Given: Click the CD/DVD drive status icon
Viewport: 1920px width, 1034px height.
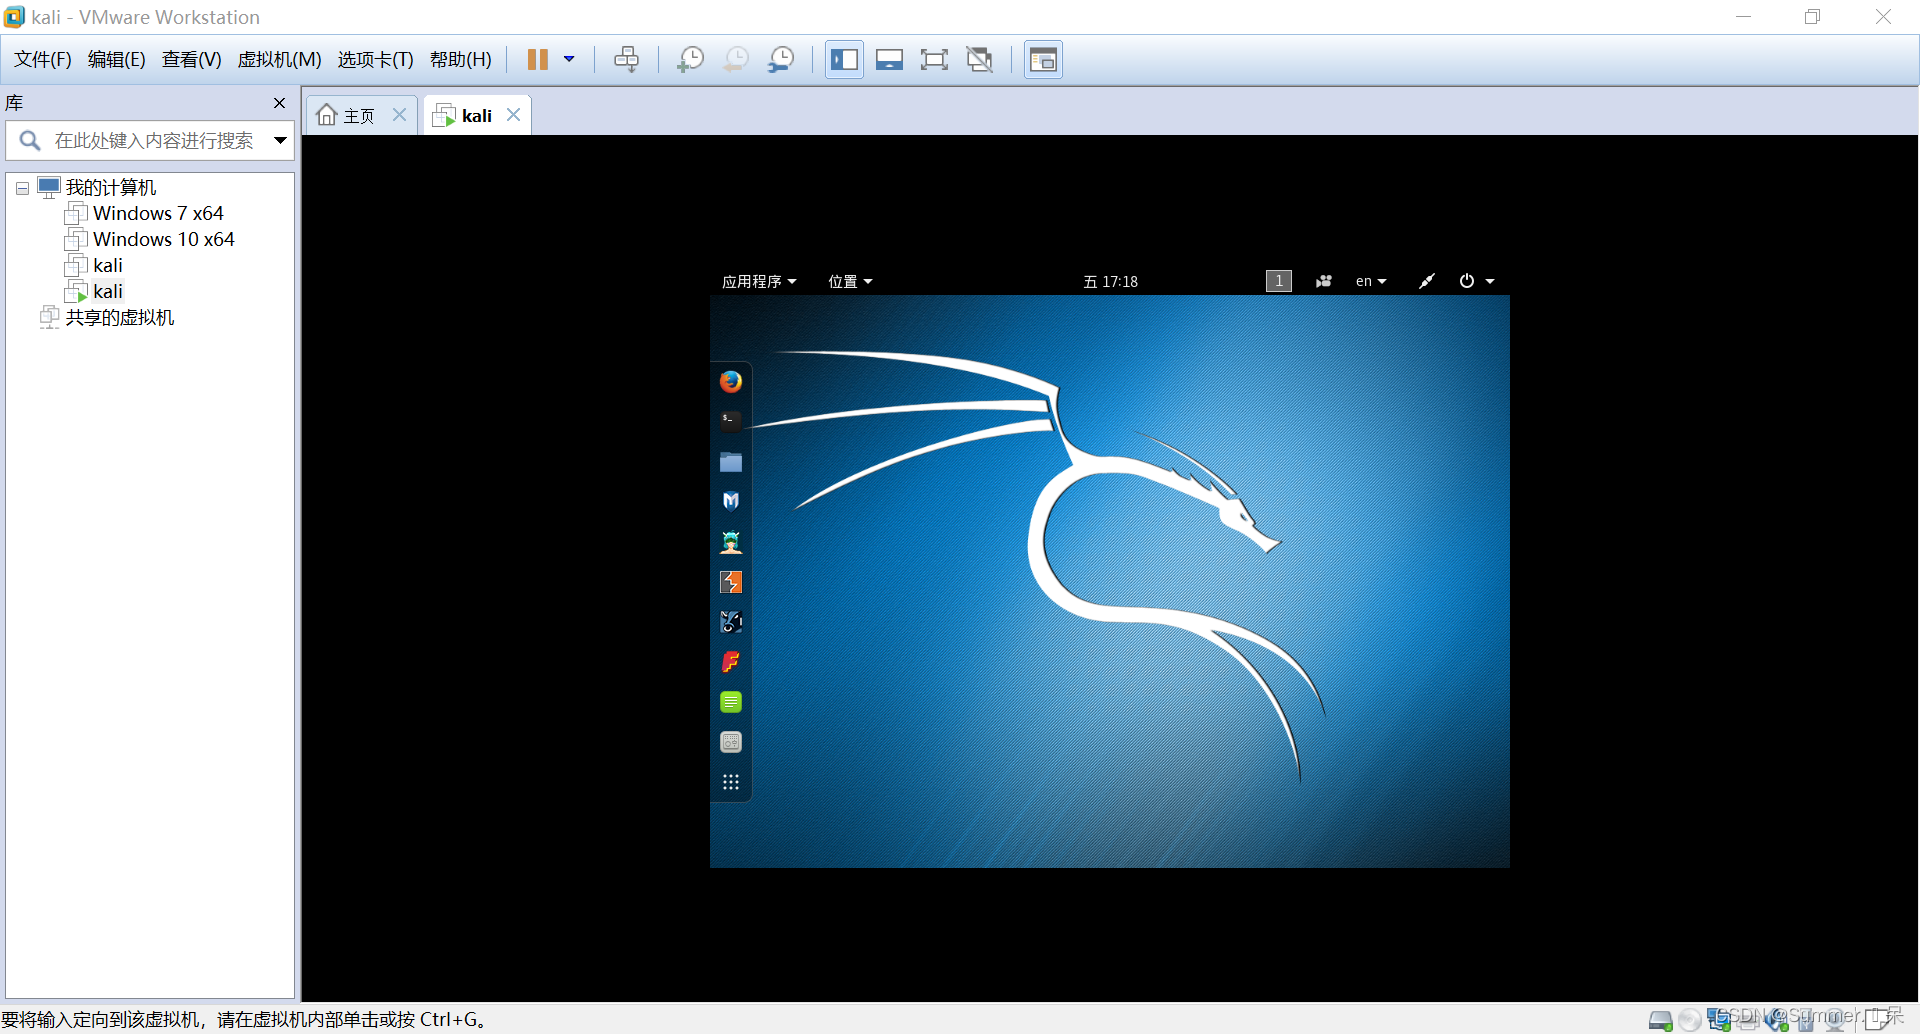Looking at the screenshot, I should (1690, 1020).
